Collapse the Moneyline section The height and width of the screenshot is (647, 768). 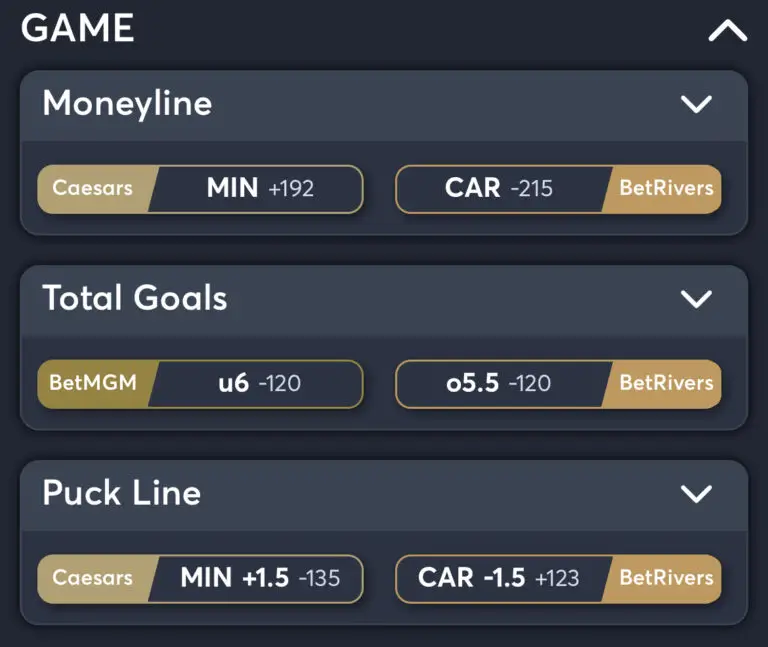(x=695, y=104)
